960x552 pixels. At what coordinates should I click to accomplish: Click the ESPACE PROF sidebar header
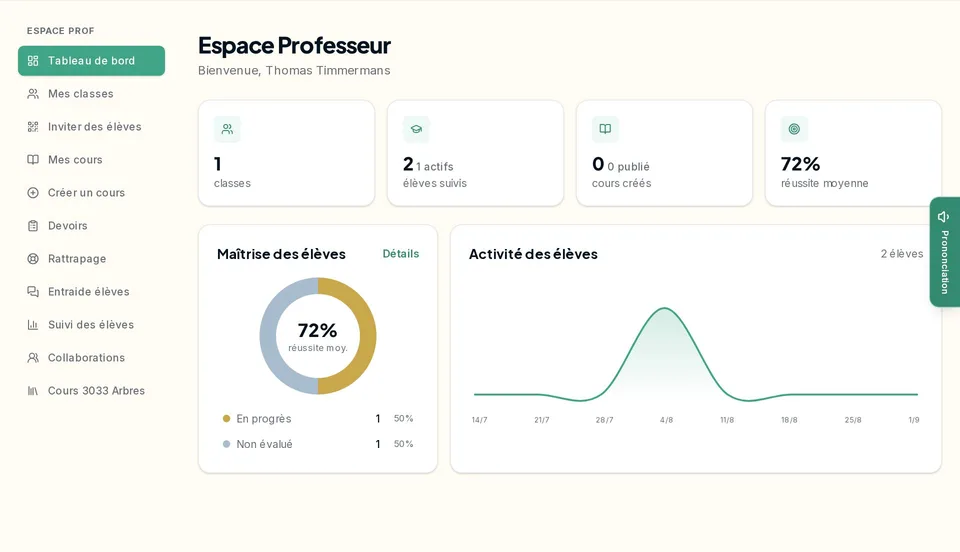point(61,31)
